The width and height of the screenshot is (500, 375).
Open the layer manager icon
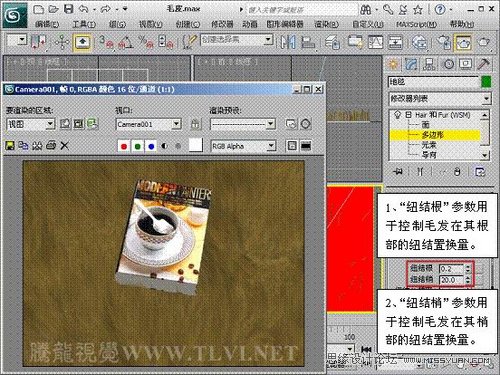(332, 42)
